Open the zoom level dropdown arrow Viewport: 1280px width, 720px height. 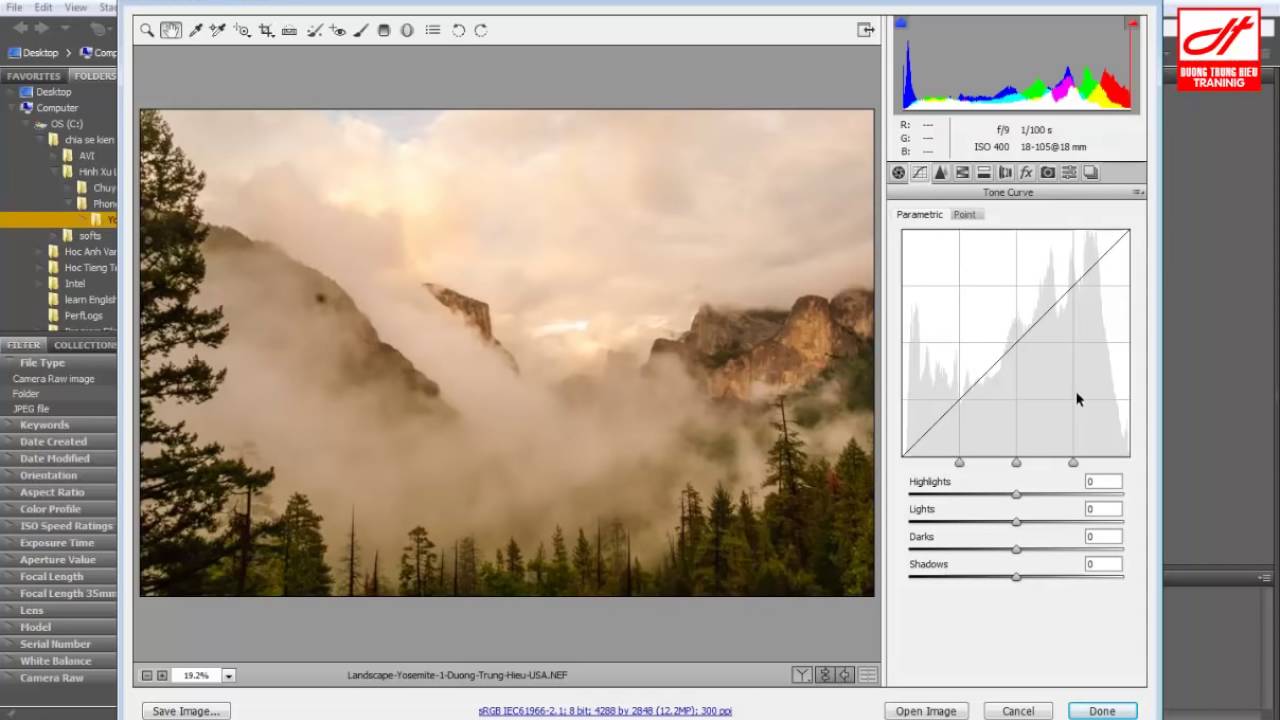coord(228,676)
